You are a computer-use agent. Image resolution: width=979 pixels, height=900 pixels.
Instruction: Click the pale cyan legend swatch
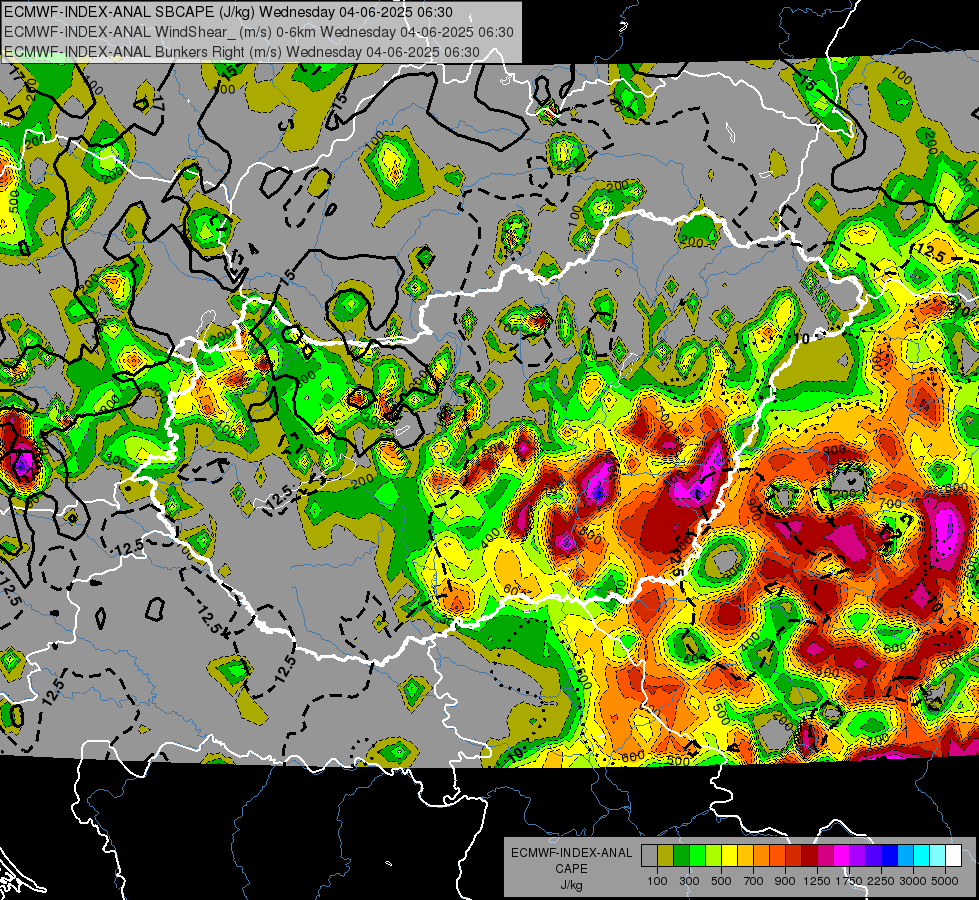click(938, 855)
